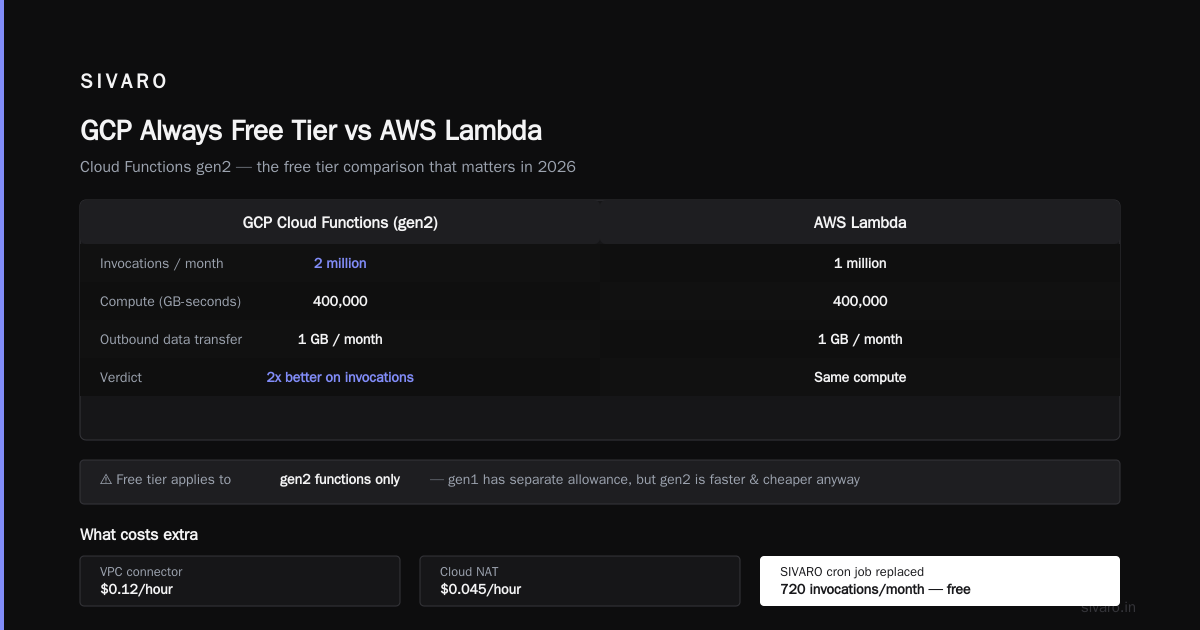The image size is (1200, 630).
Task: Click the '1 million' AWS value
Action: pyautogui.click(x=860, y=263)
